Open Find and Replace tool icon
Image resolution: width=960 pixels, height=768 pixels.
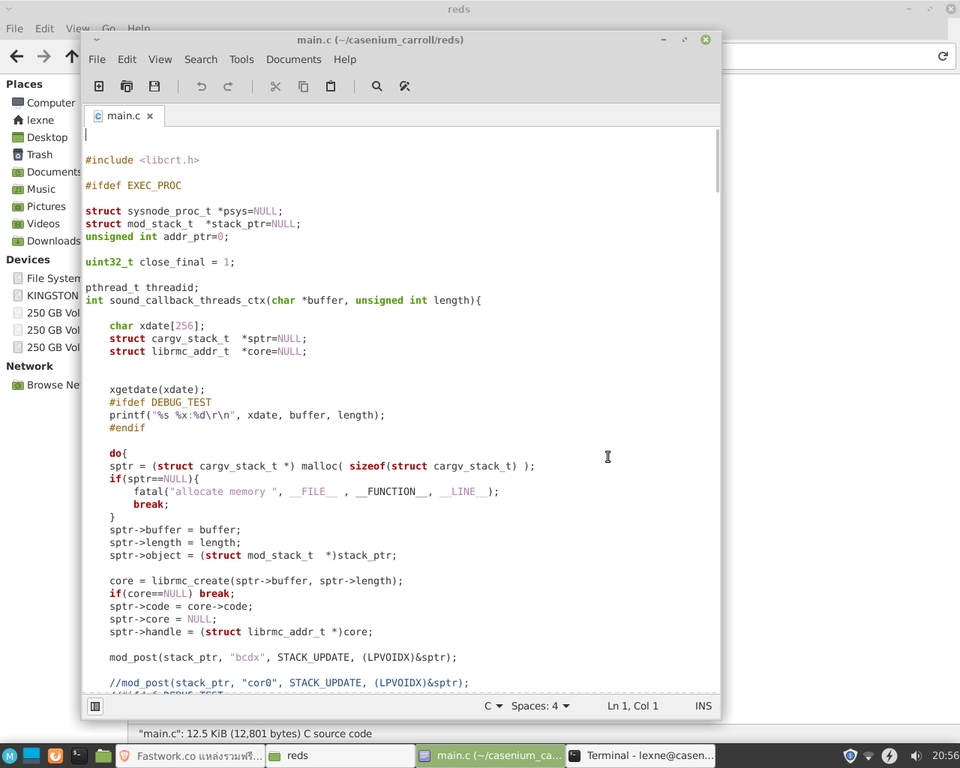pos(405,86)
